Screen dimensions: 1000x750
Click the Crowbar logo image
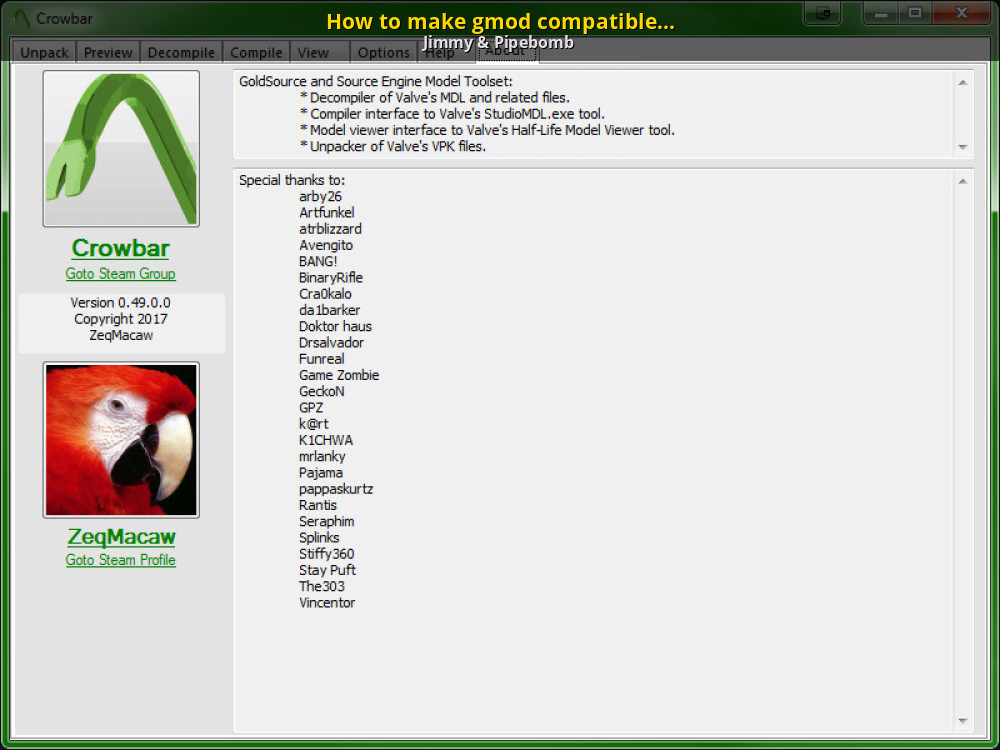pyautogui.click(x=121, y=148)
